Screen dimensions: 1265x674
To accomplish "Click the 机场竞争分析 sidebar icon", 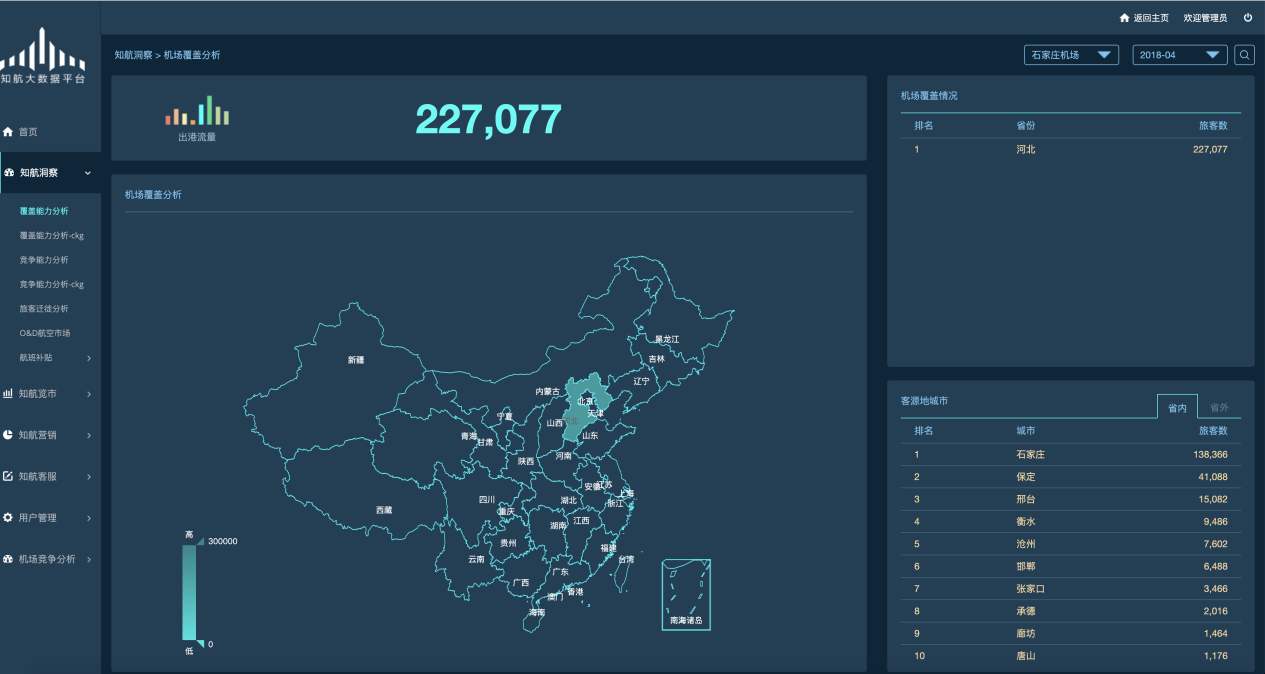I will tap(9, 560).
